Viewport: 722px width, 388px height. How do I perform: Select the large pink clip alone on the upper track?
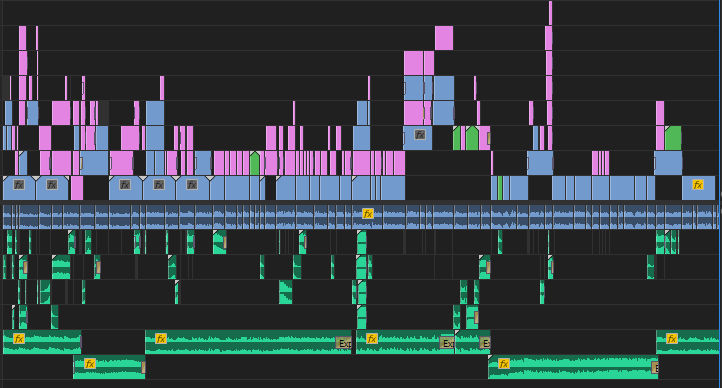[x=444, y=38]
